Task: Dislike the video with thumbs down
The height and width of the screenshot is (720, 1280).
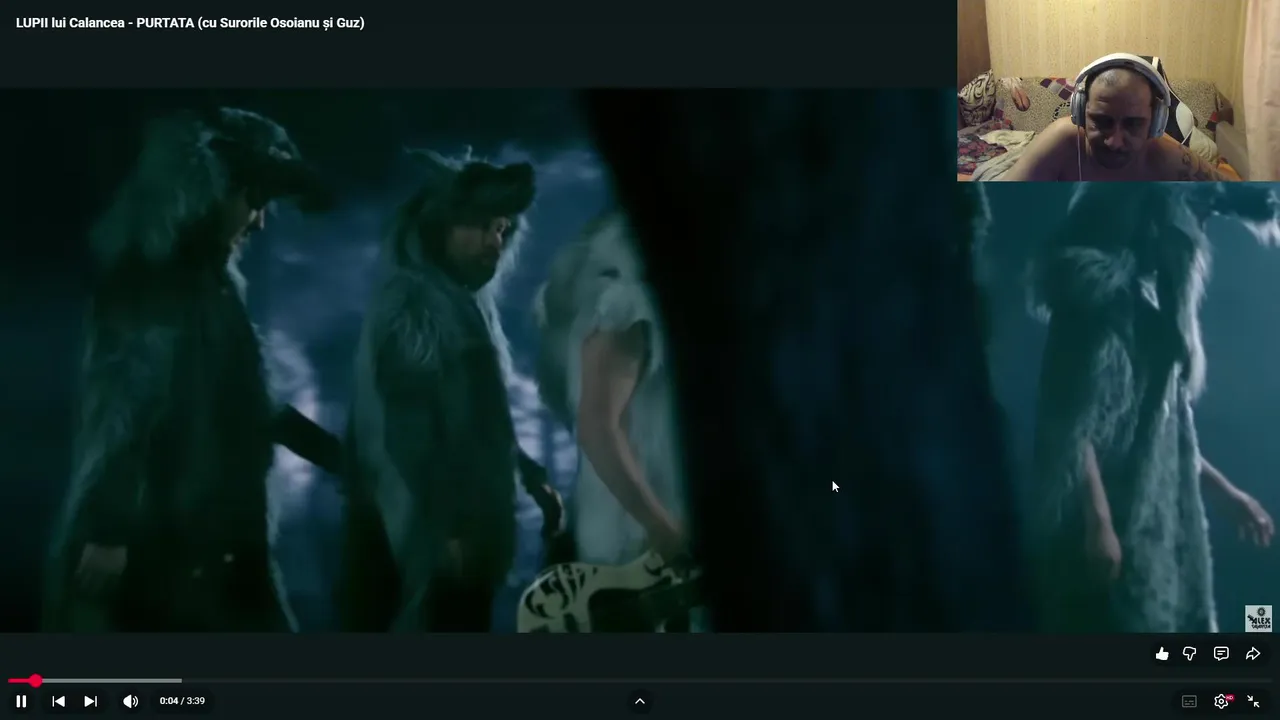Action: (x=1190, y=654)
